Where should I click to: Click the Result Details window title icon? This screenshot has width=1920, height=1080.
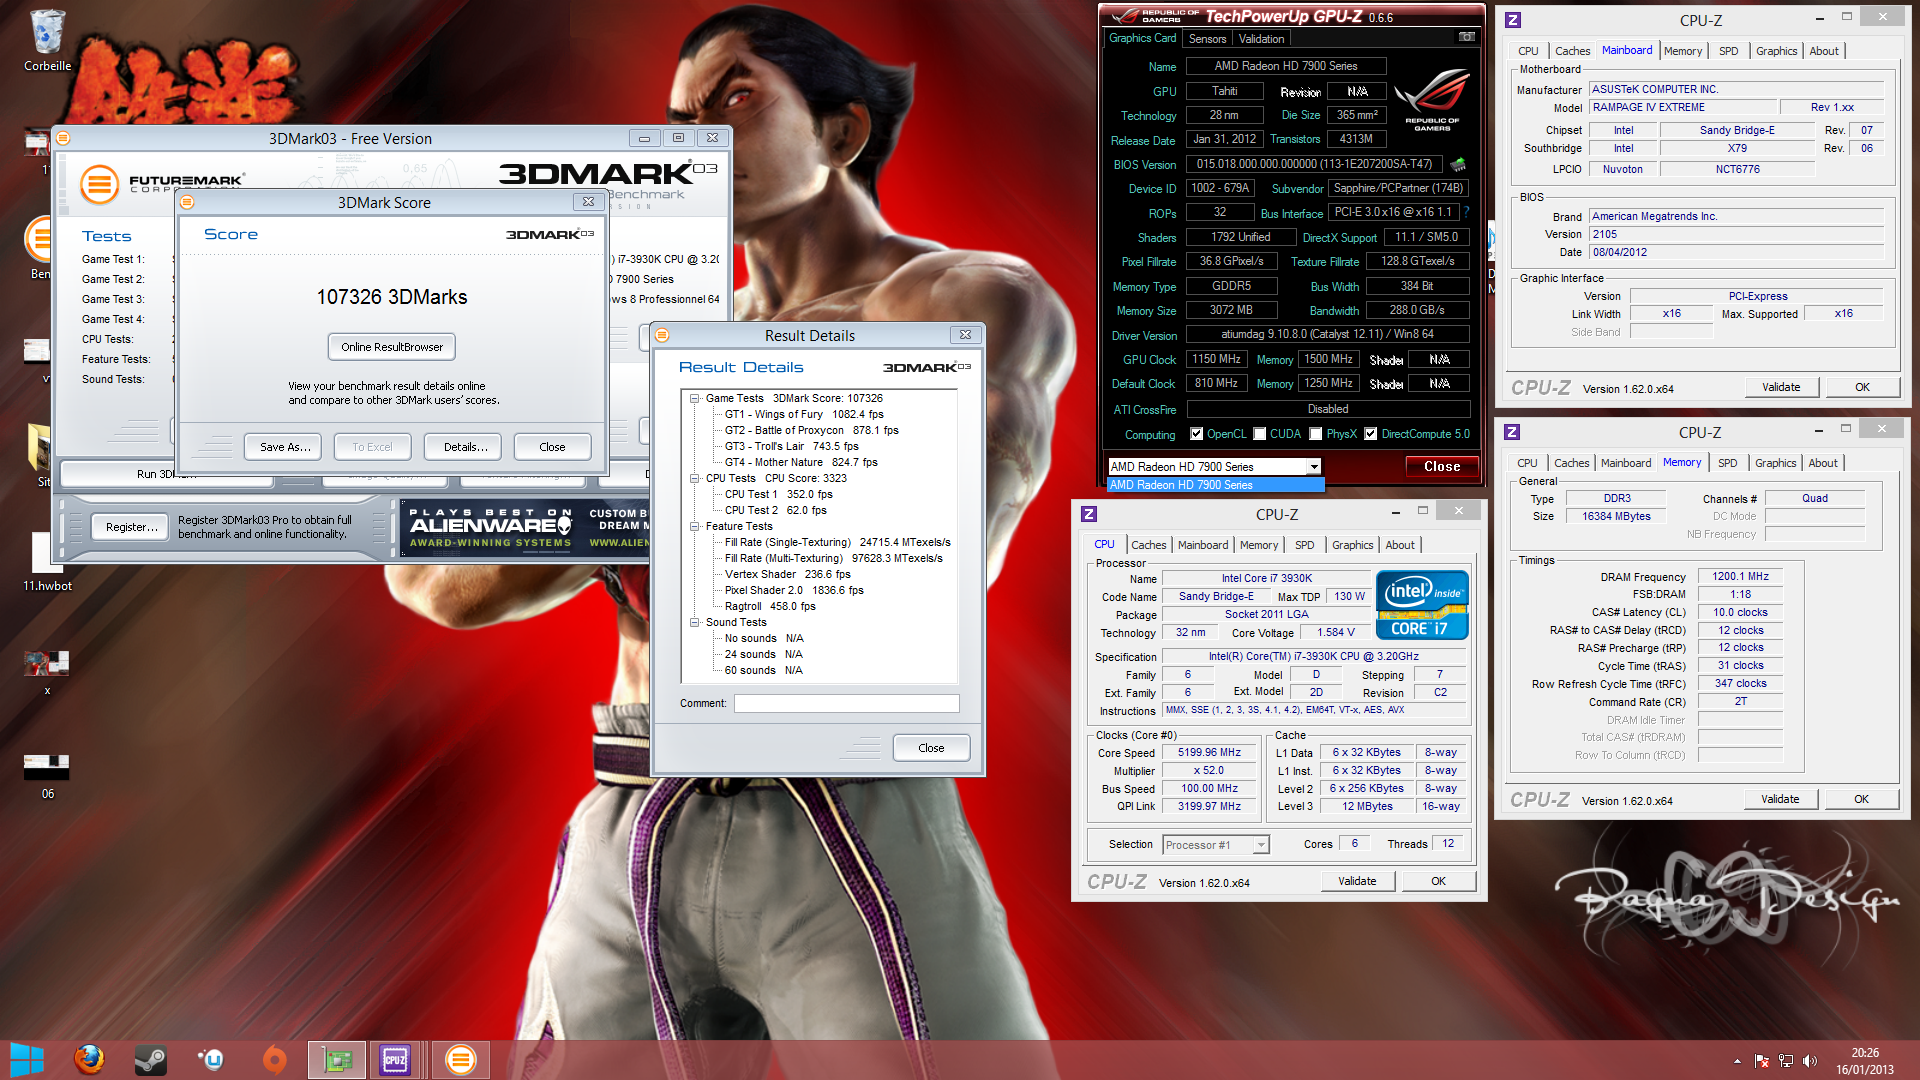662,335
